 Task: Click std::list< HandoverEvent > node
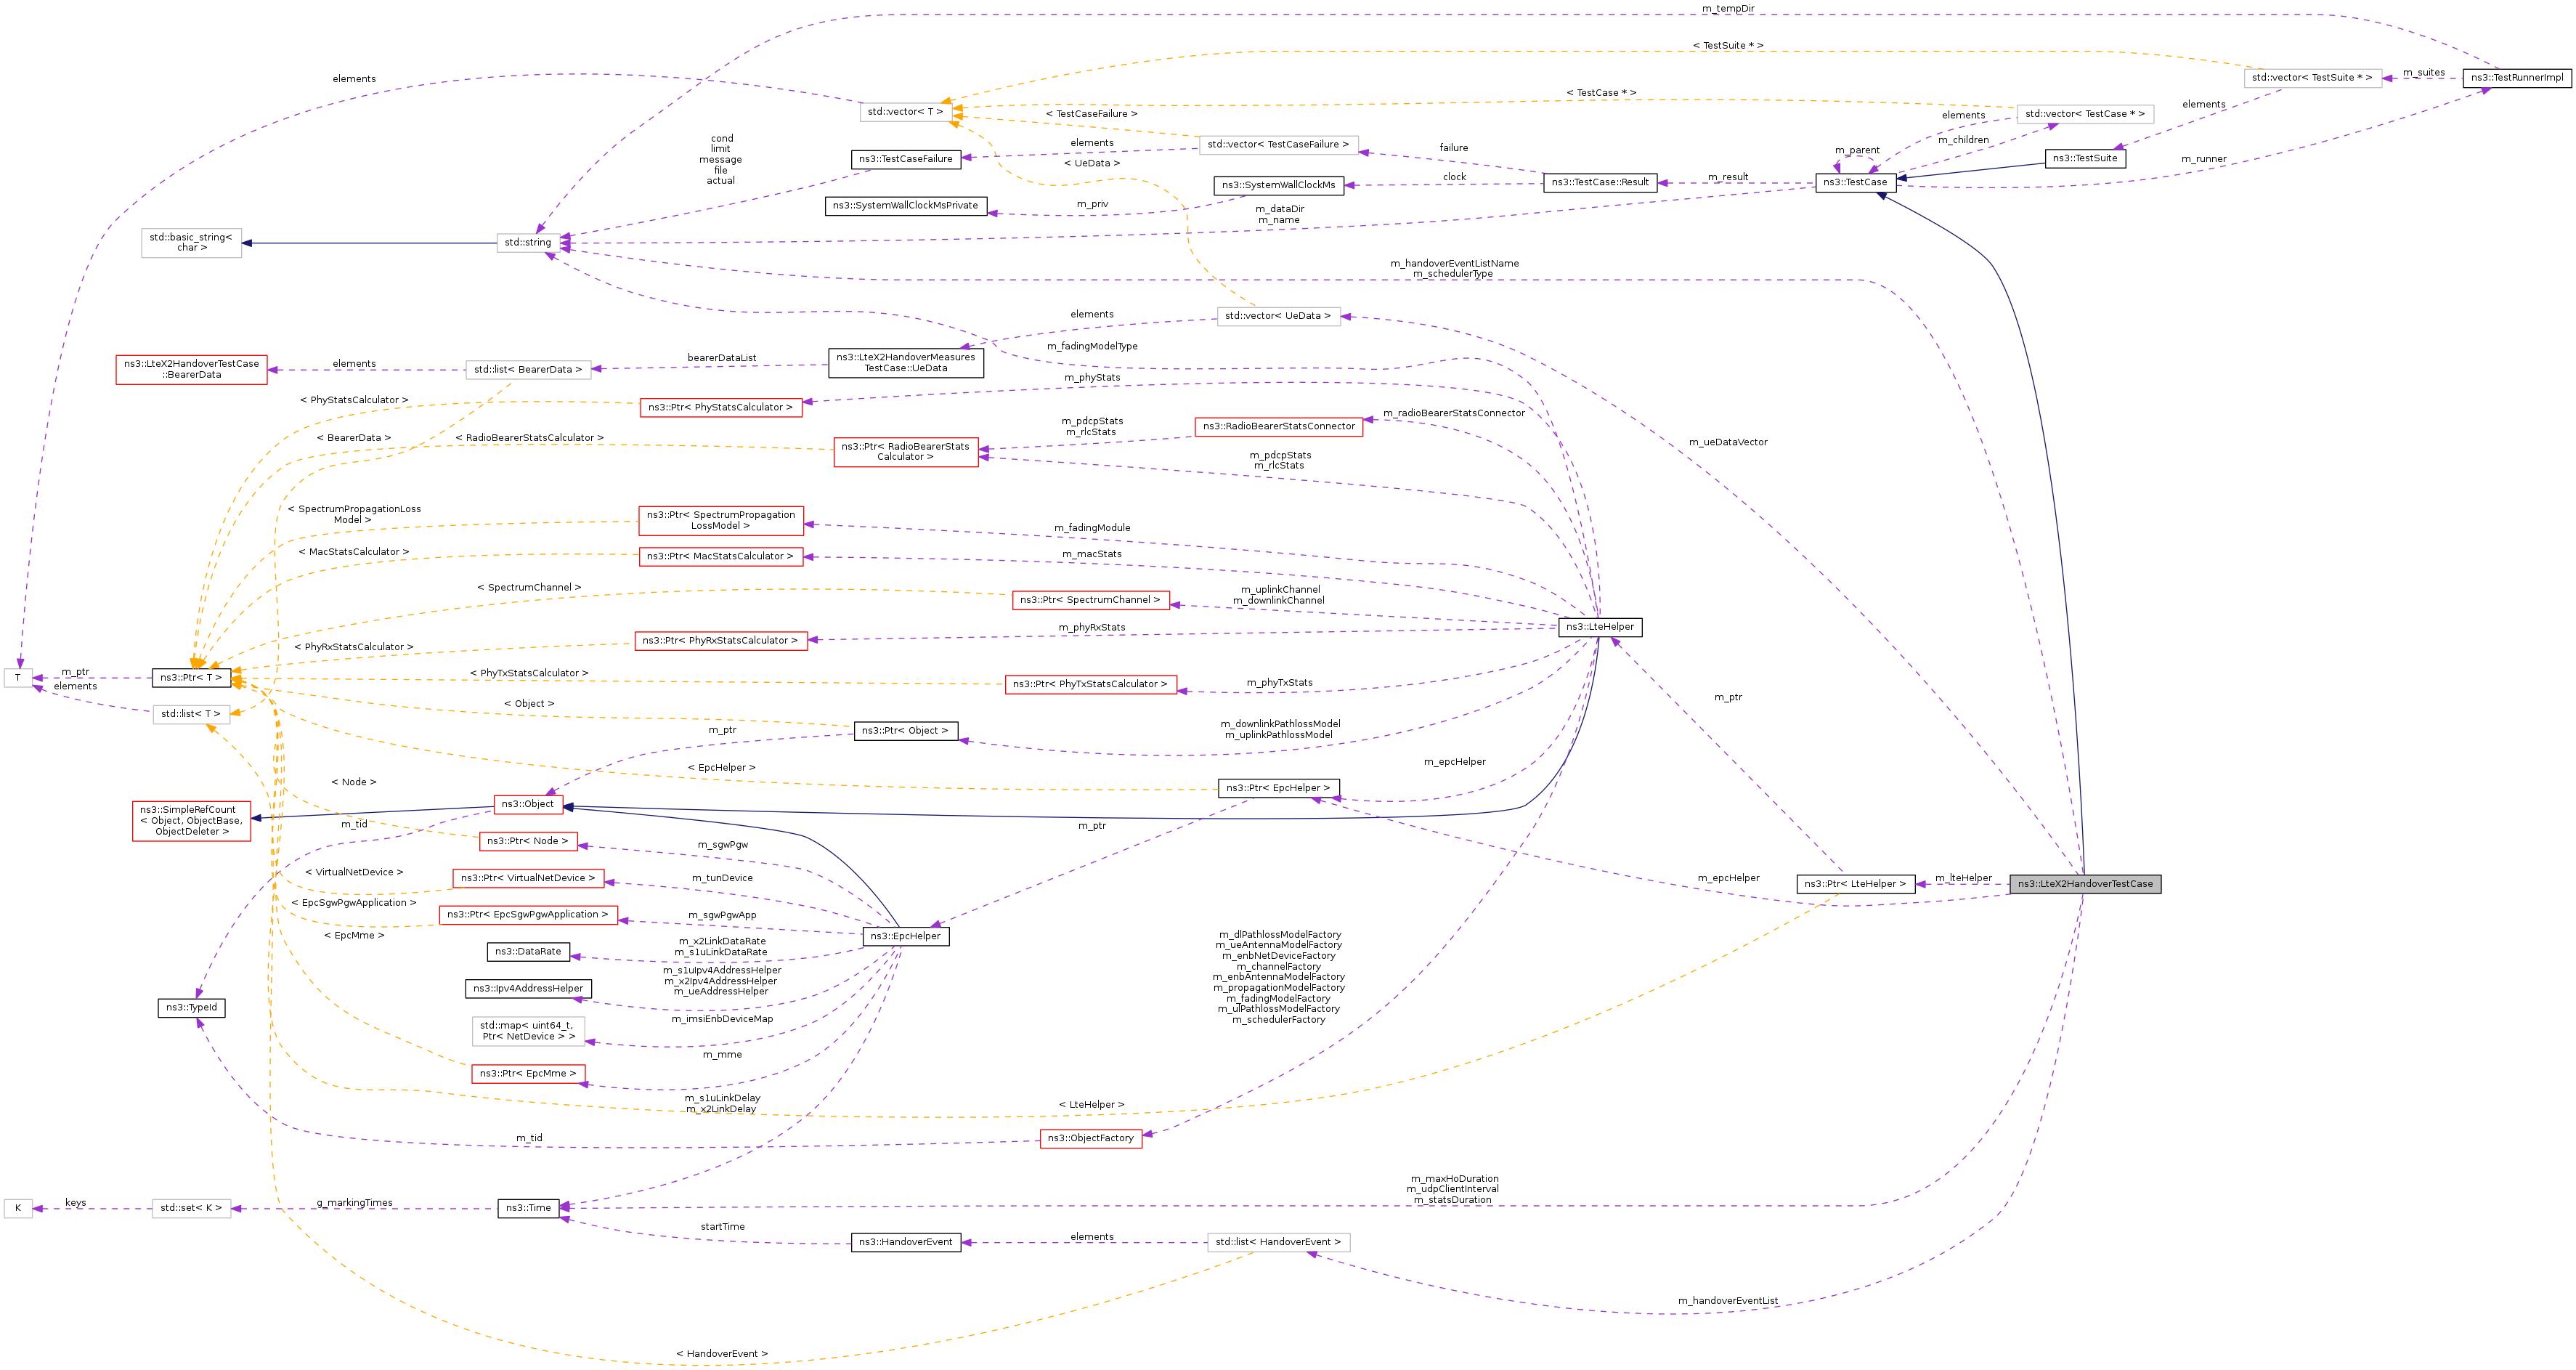point(1278,1243)
